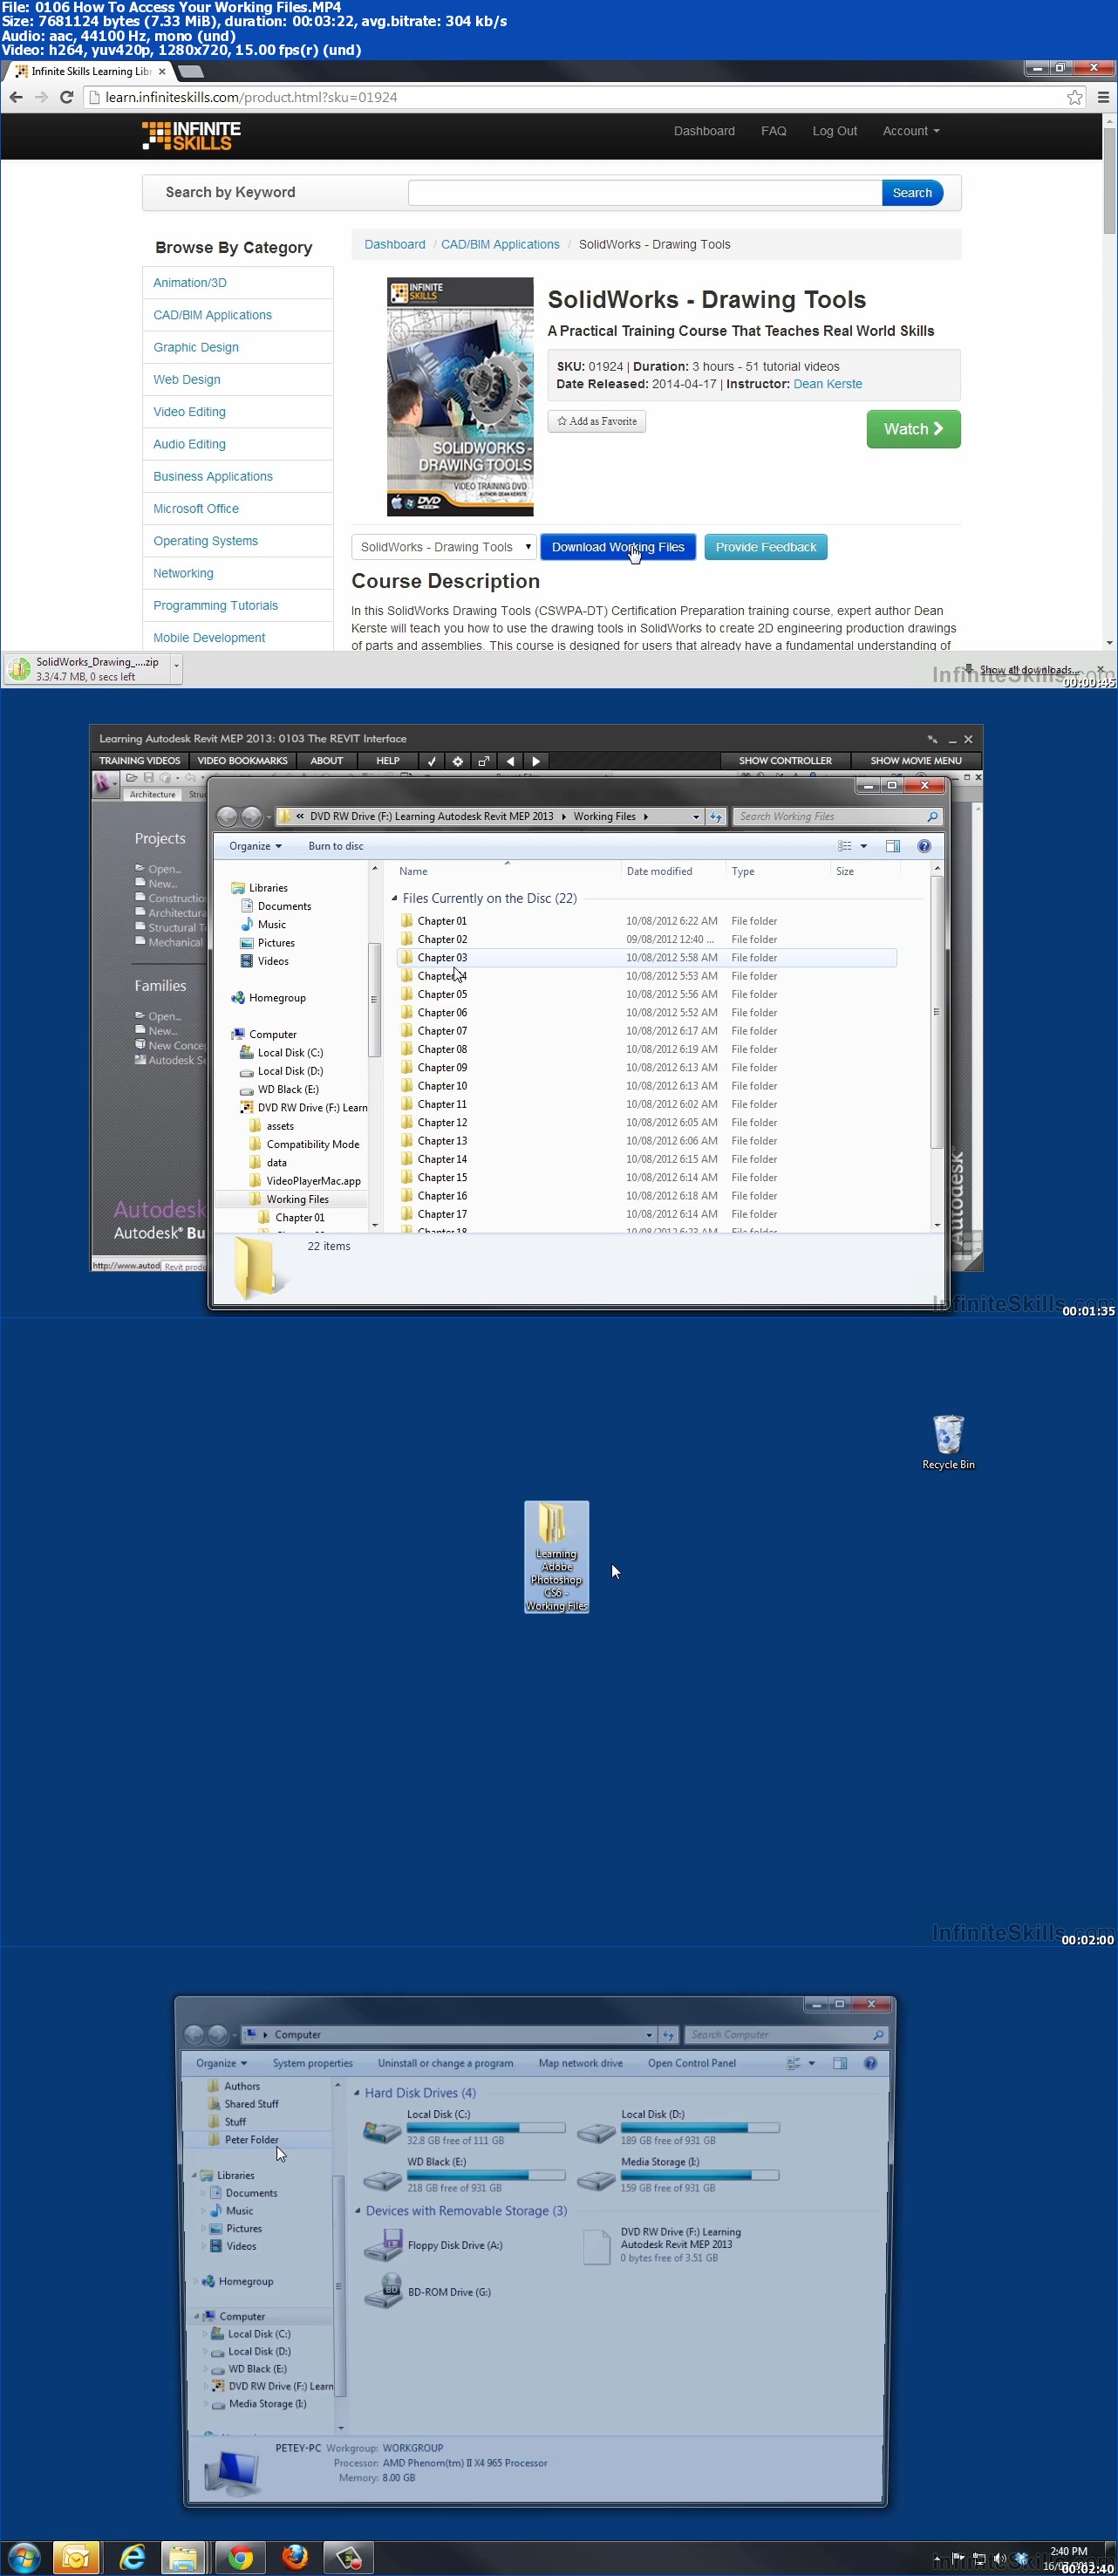Image resolution: width=1118 pixels, height=2576 pixels.
Task: Click Burn to disc in the toolbar
Action: point(336,846)
